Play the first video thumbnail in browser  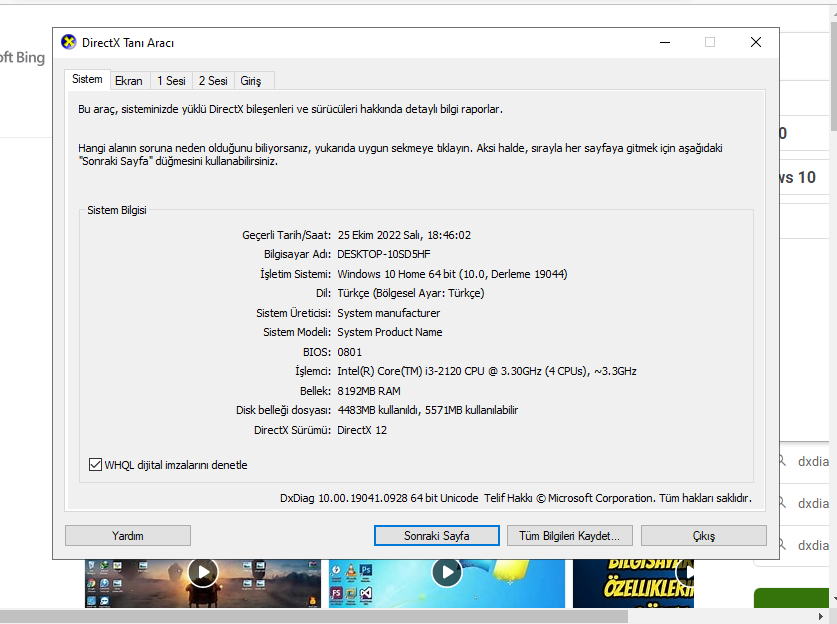click(x=203, y=572)
